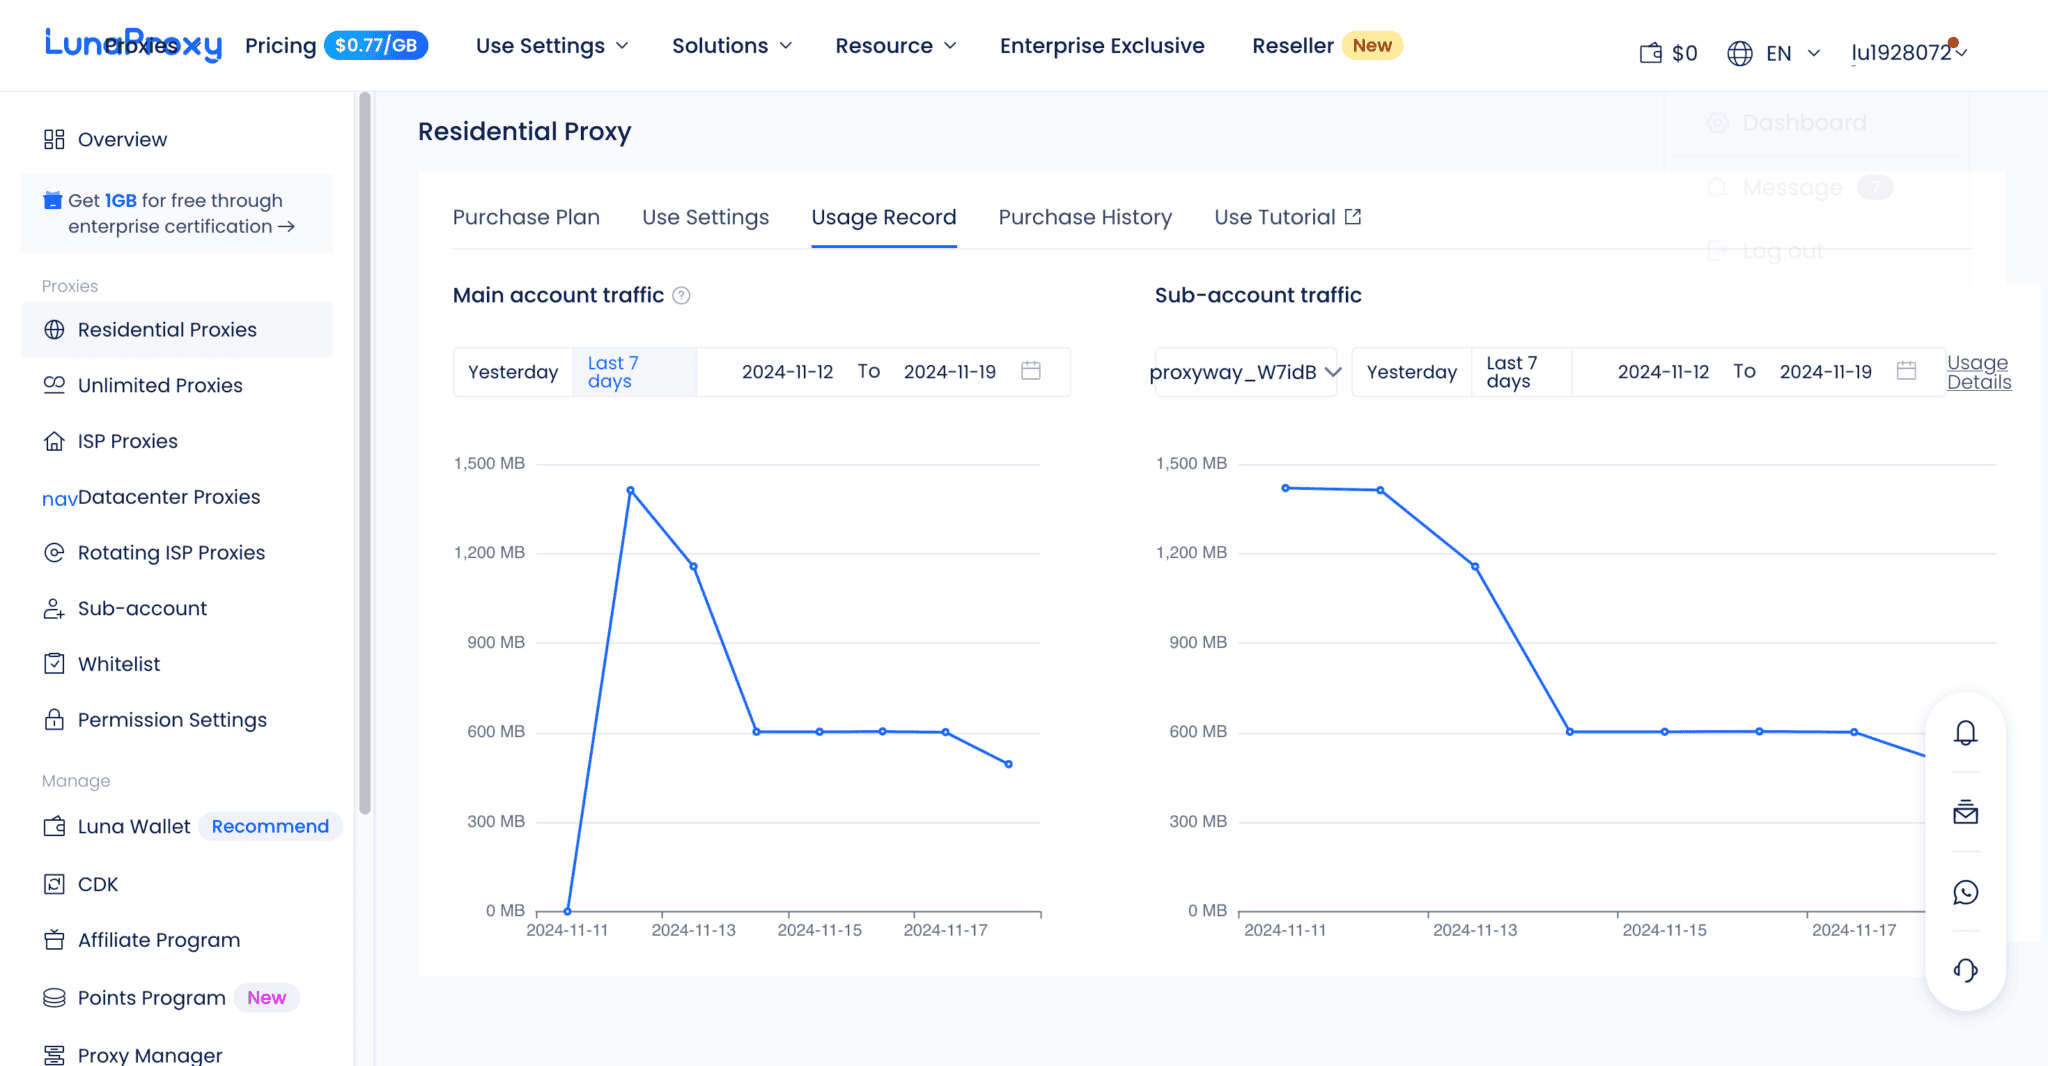The width and height of the screenshot is (2048, 1066).
Task: Click the Main account traffic help tooltip
Action: (683, 295)
